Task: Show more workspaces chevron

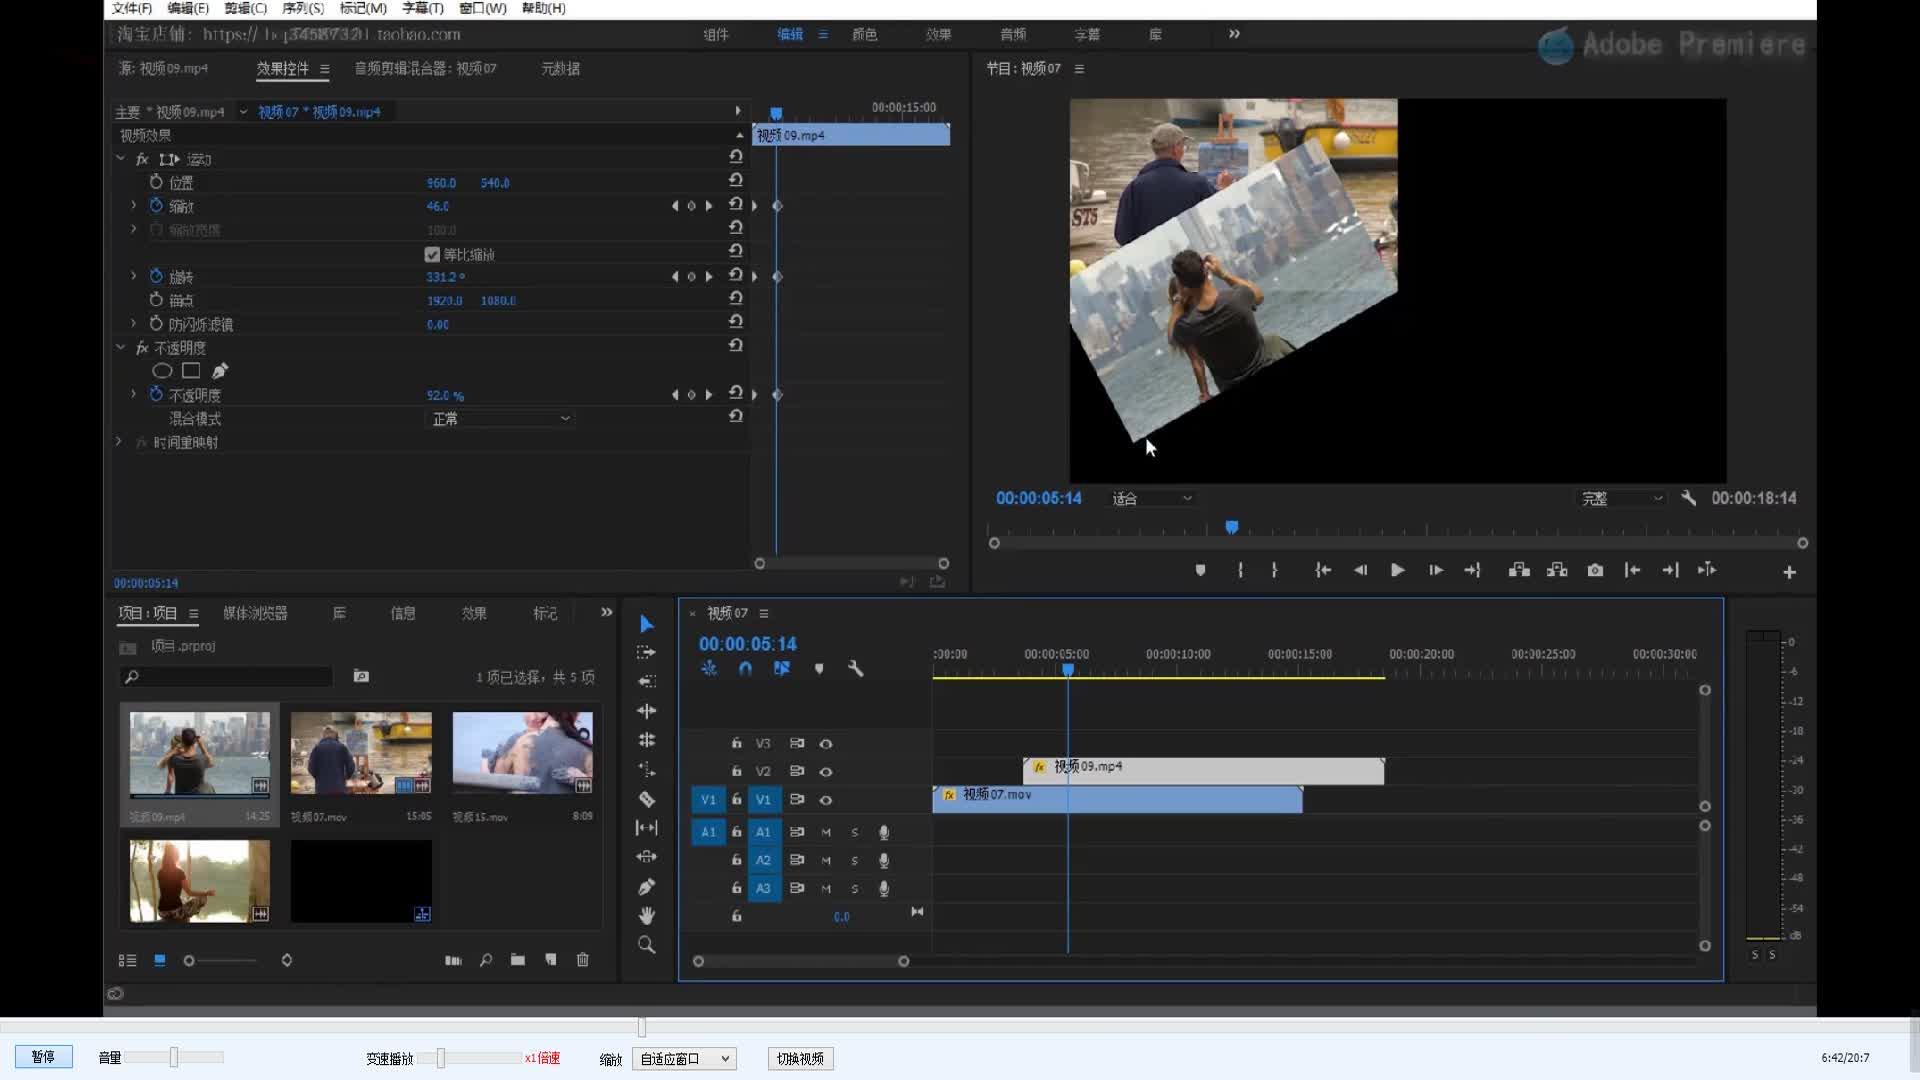Action: 1234,34
